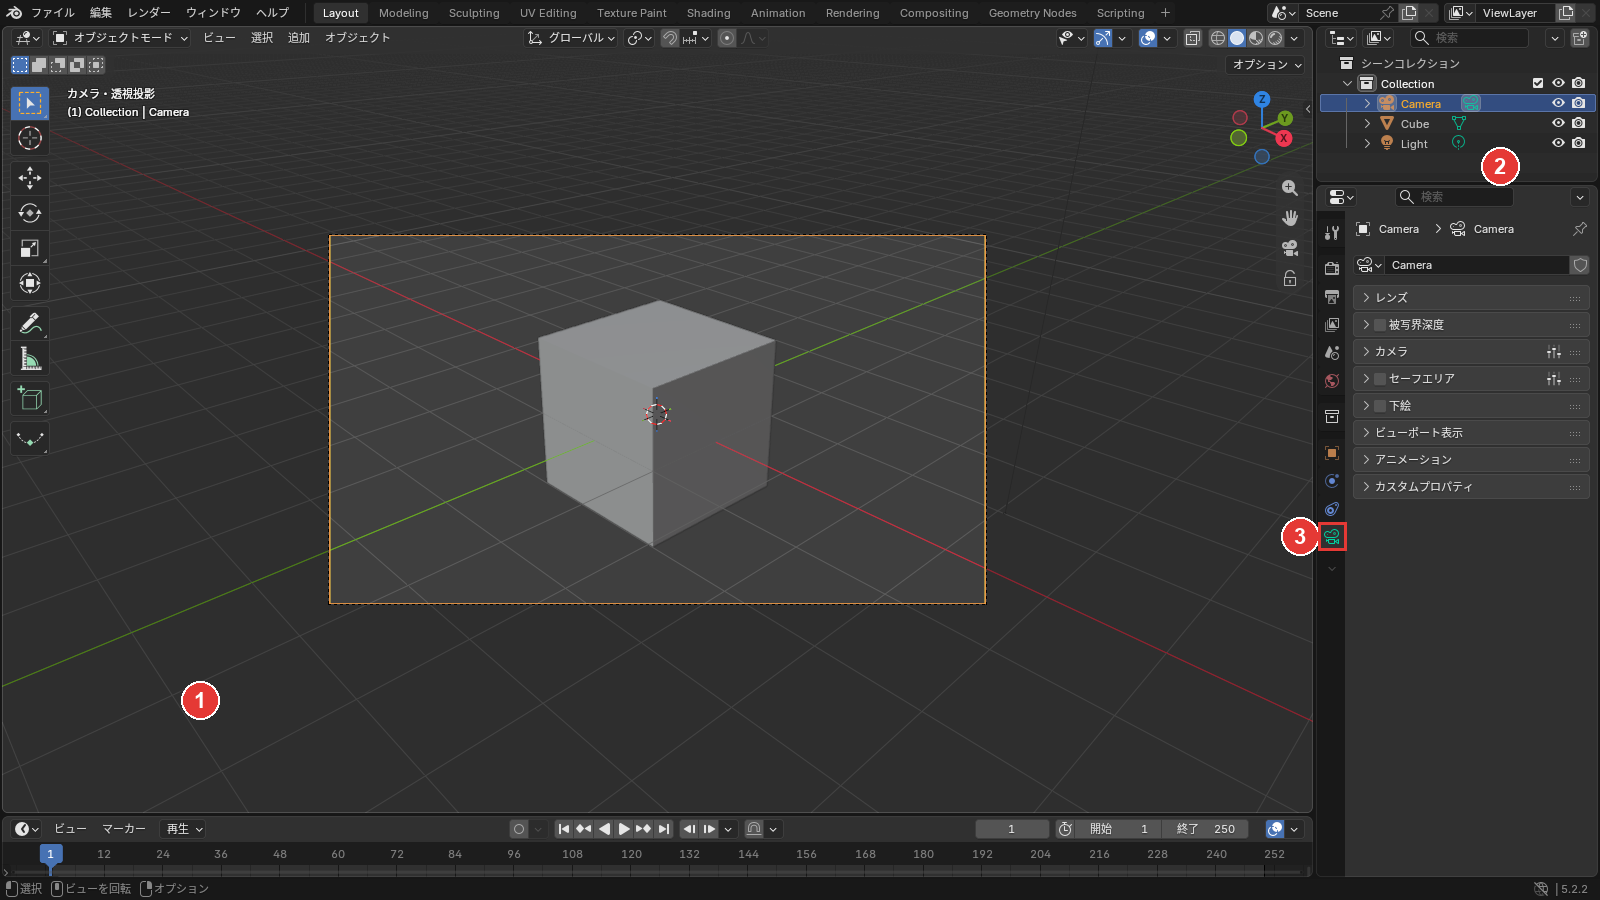Expand the Cube item in the outliner
Screen dimensions: 1600x900
point(1367,123)
